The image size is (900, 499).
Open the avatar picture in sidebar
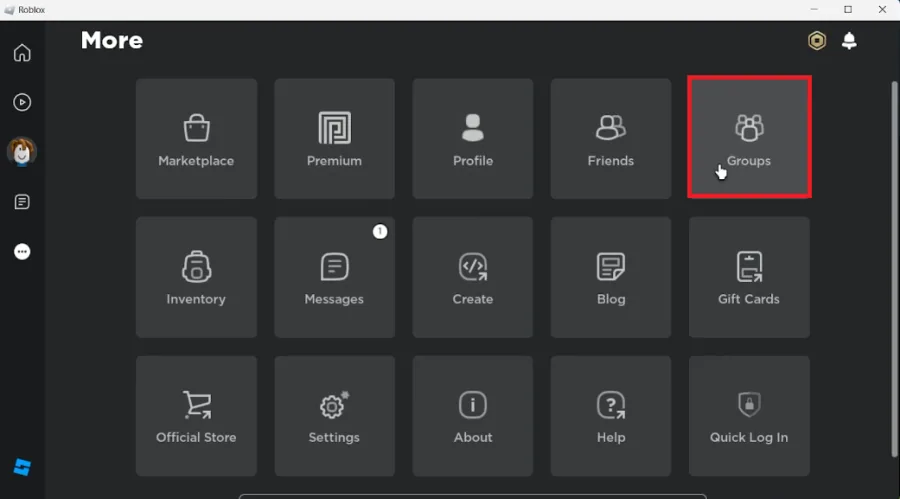click(22, 152)
